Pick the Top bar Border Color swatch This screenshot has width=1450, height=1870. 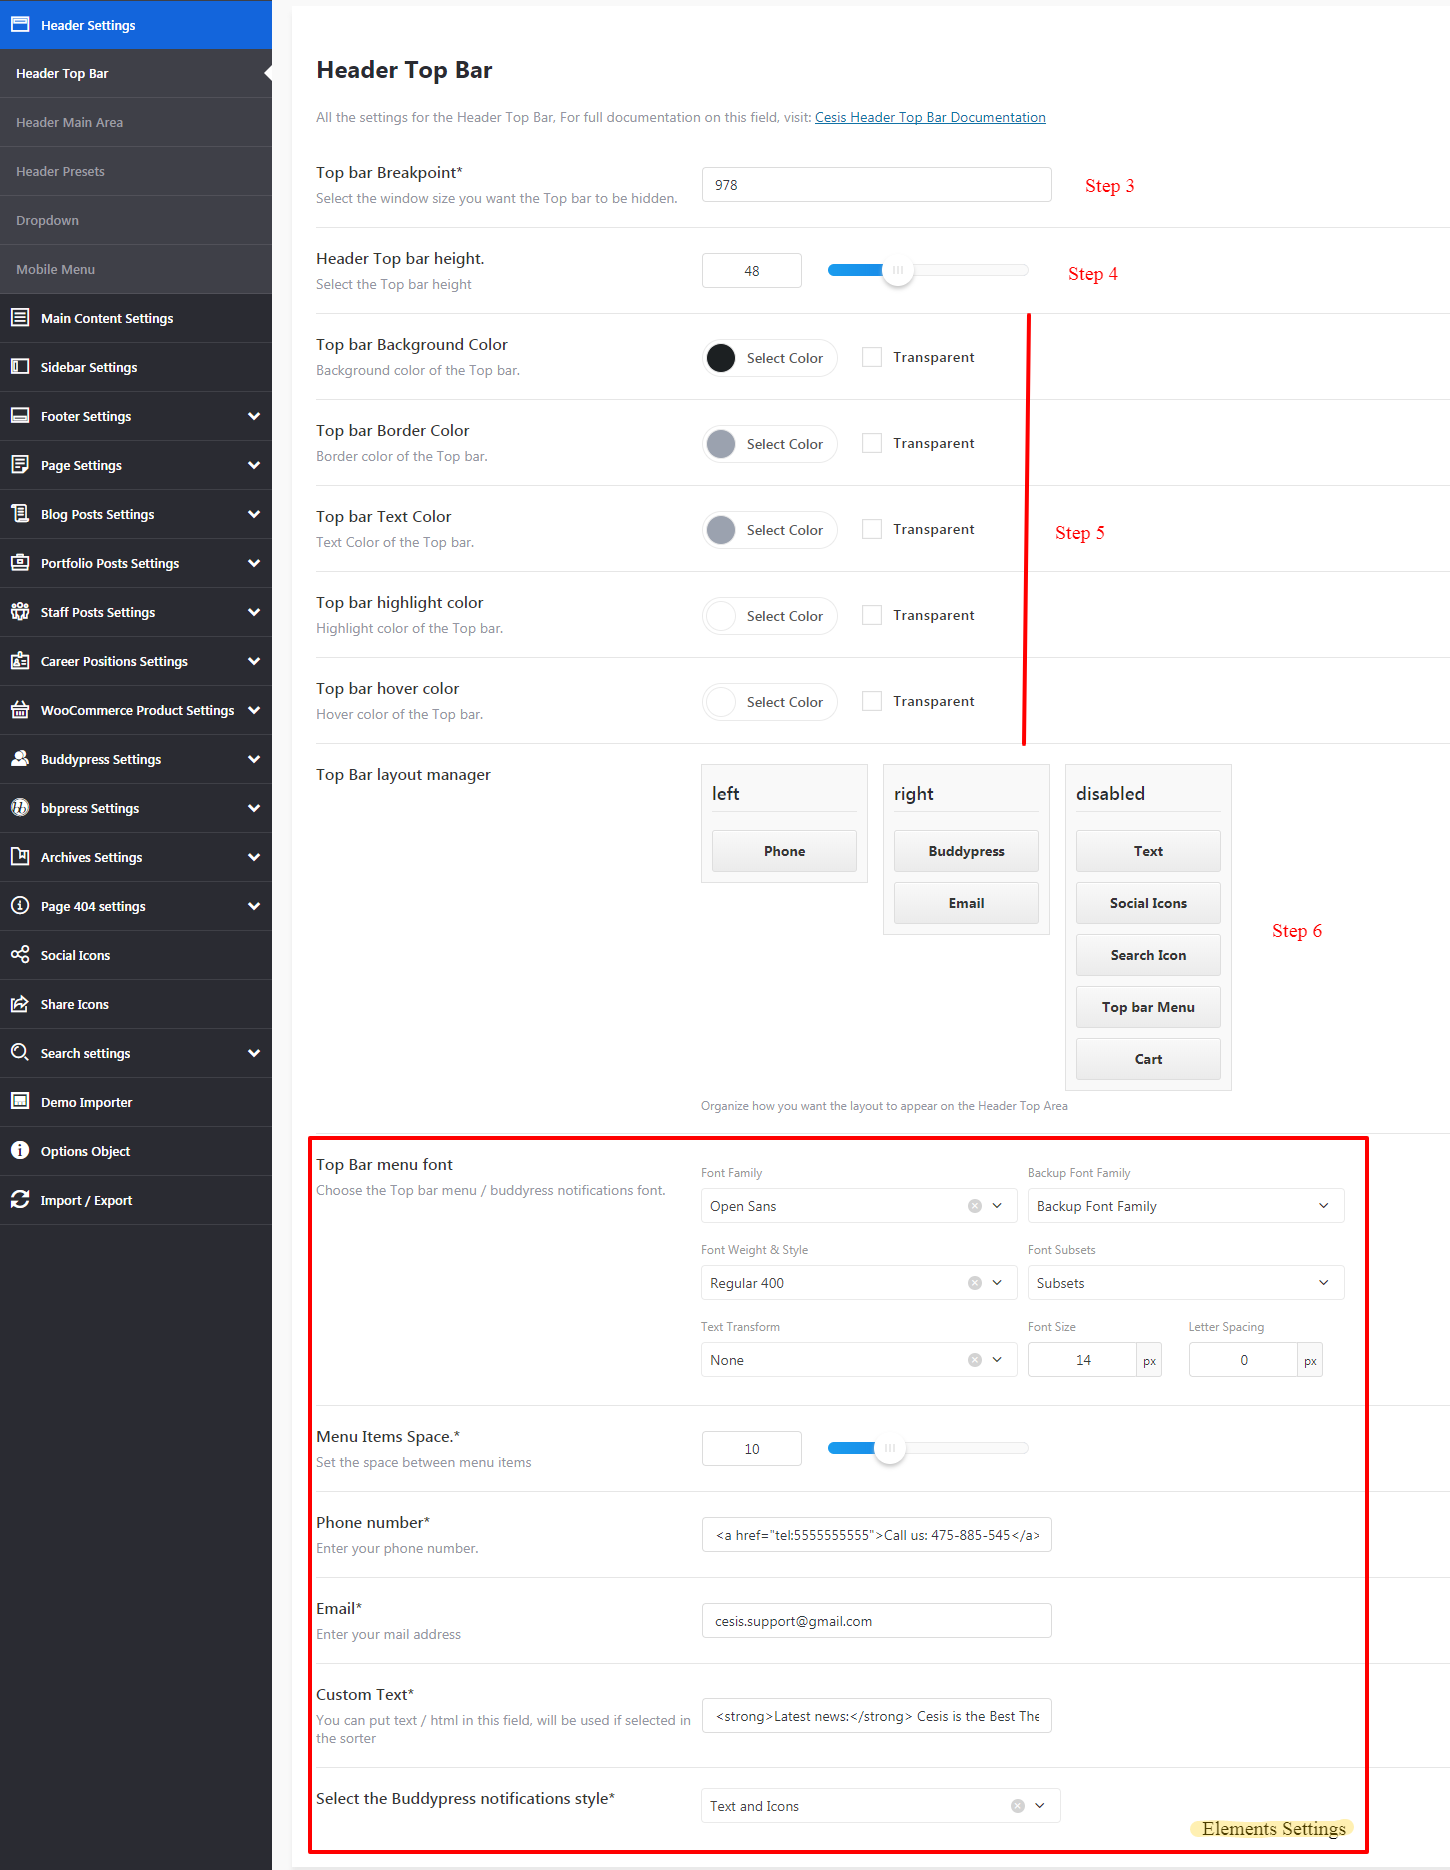(721, 444)
